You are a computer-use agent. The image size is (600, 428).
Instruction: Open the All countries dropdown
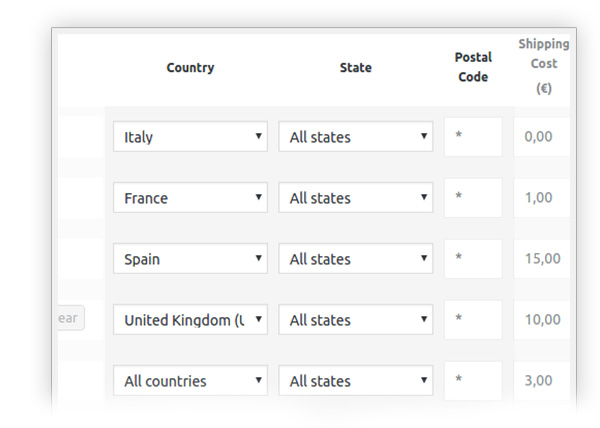(190, 381)
